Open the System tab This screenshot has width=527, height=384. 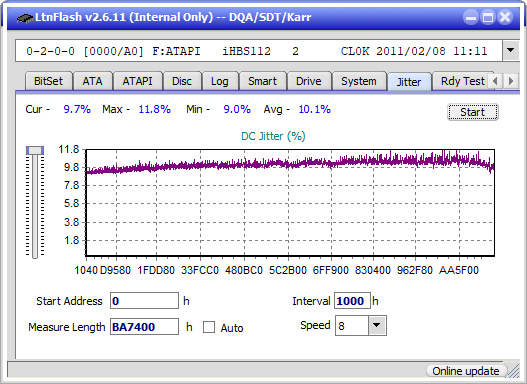click(359, 81)
